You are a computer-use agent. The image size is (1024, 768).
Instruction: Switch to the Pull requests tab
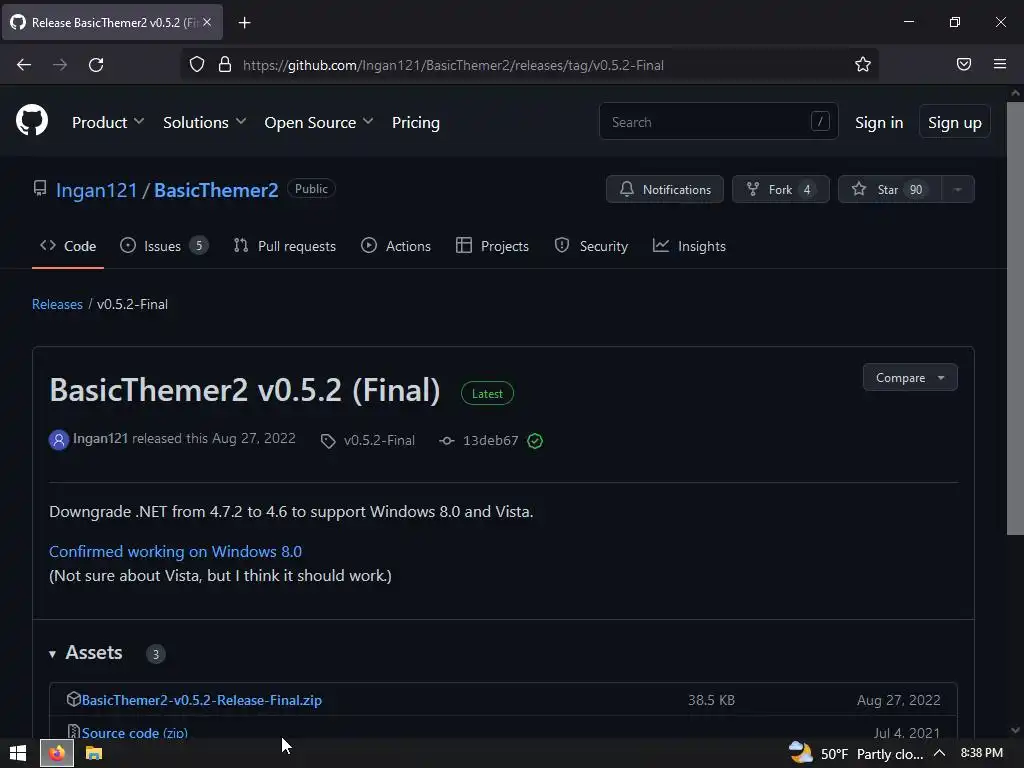pos(285,246)
